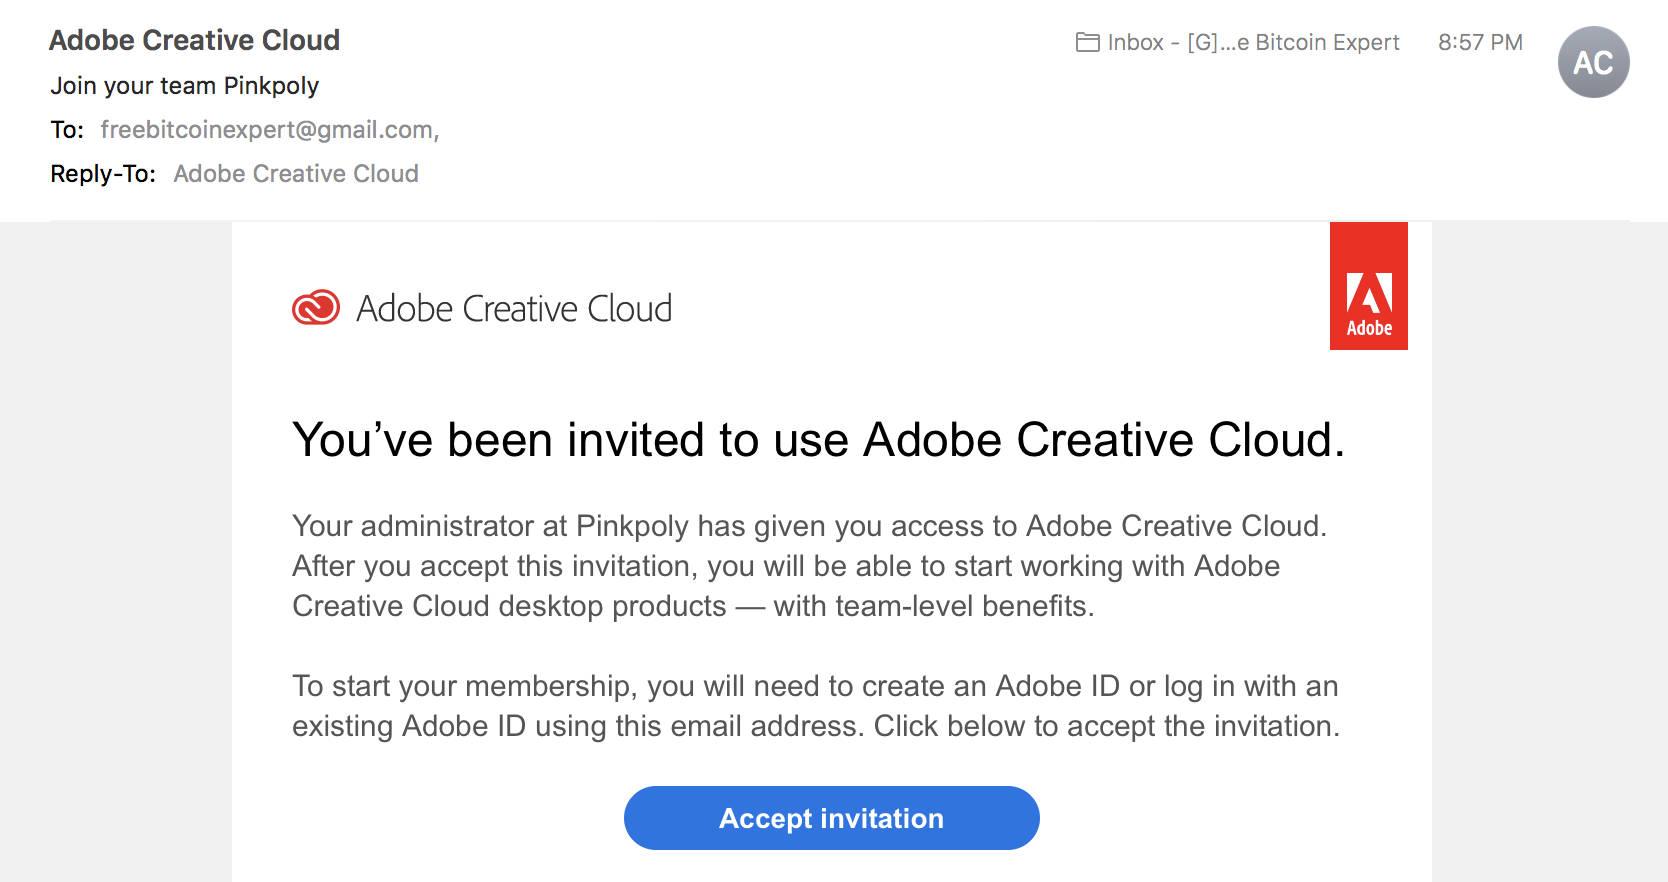Click the paragraph starting To start your membership

click(x=816, y=706)
